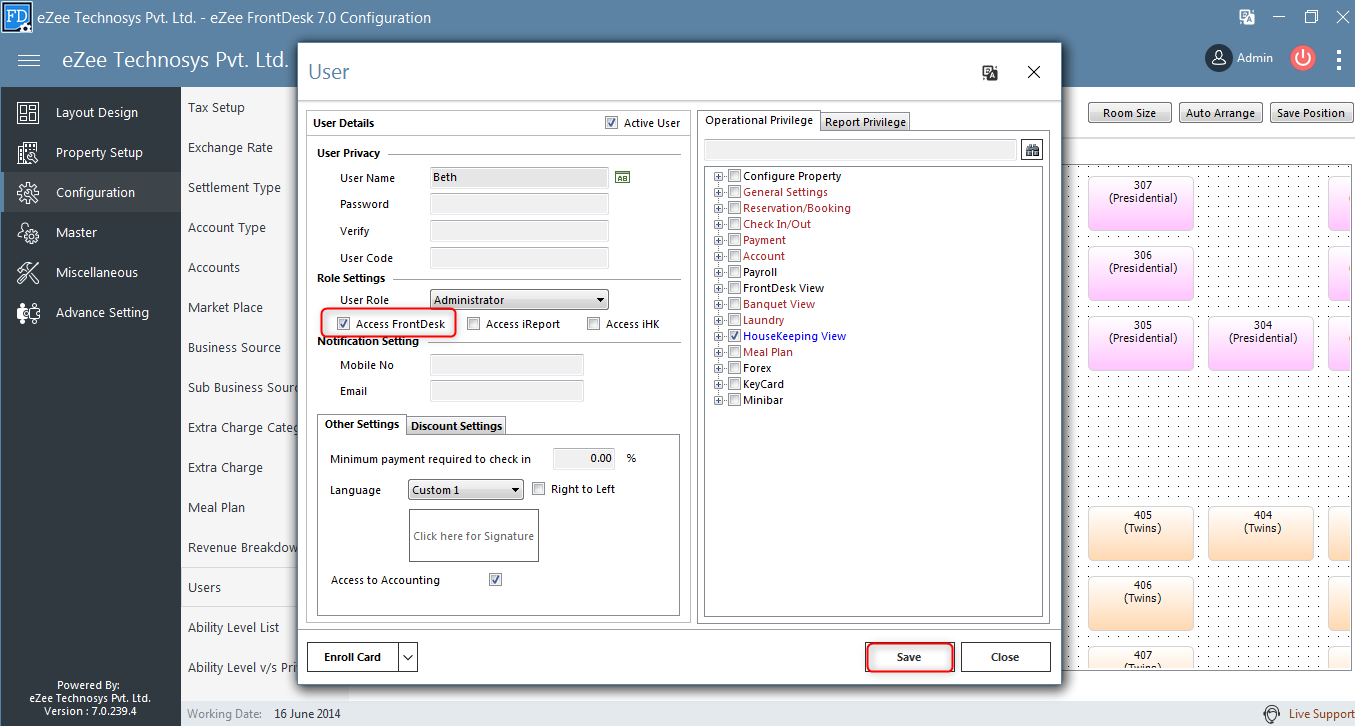This screenshot has width=1355, height=726.
Task: Click the Configuration gear icon
Action: tap(28, 193)
